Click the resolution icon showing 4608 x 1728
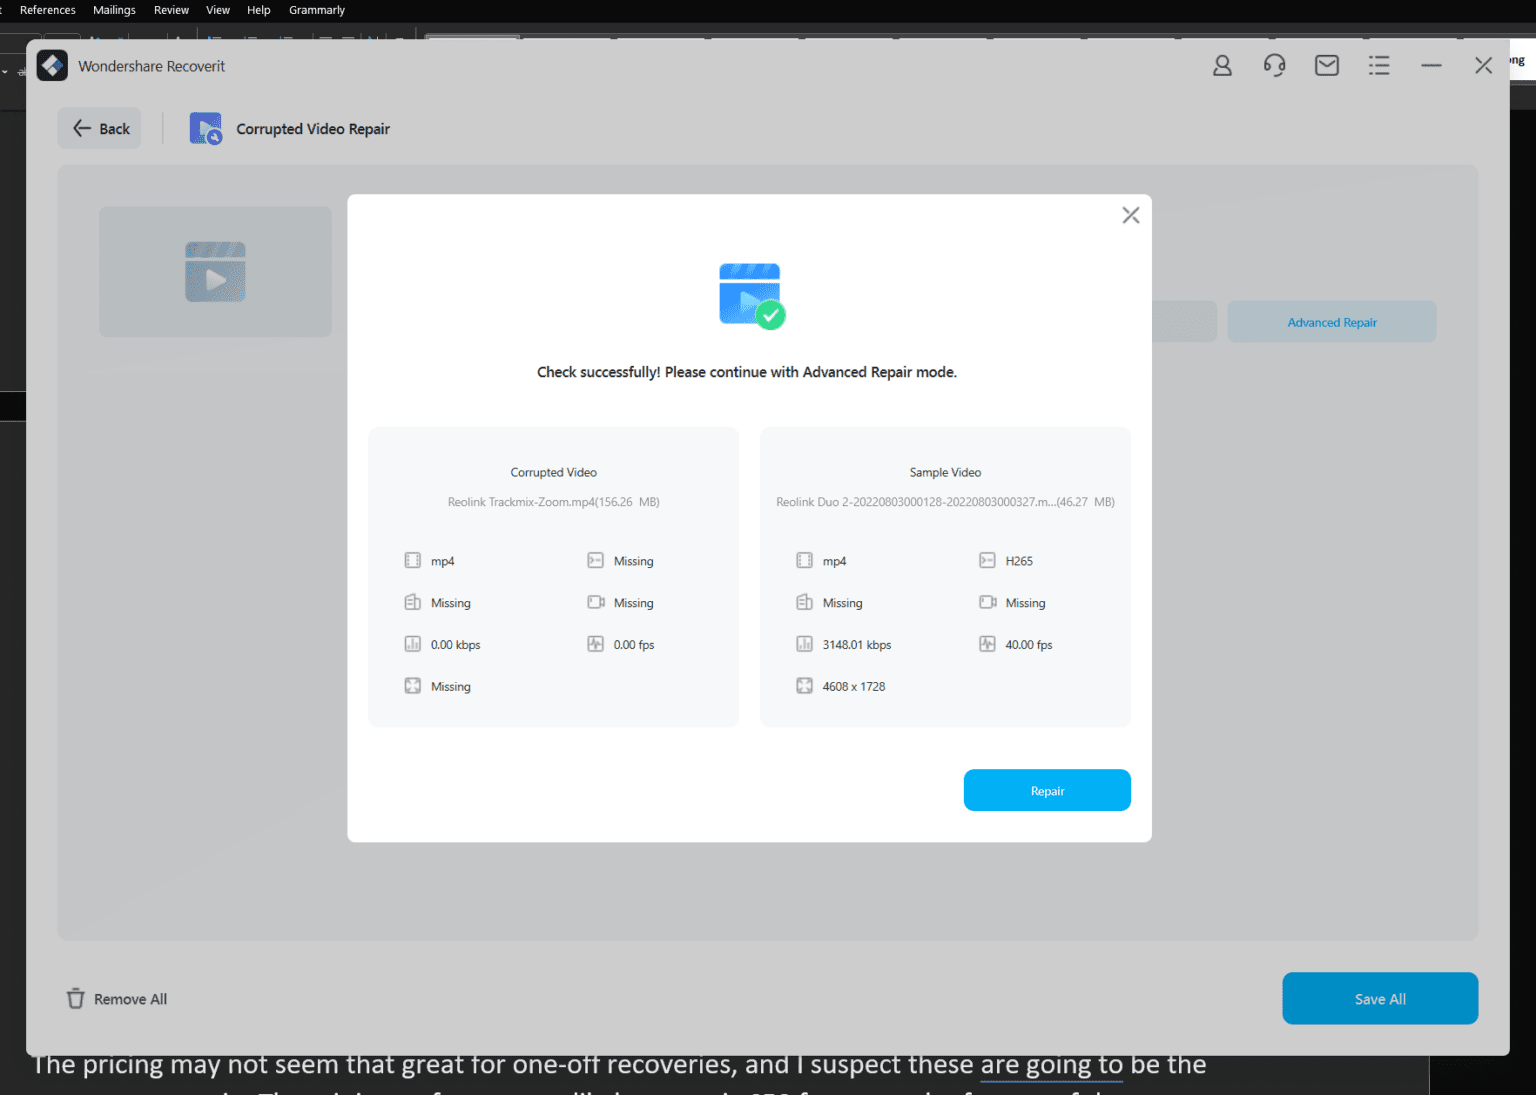The width and height of the screenshot is (1536, 1095). pos(805,685)
